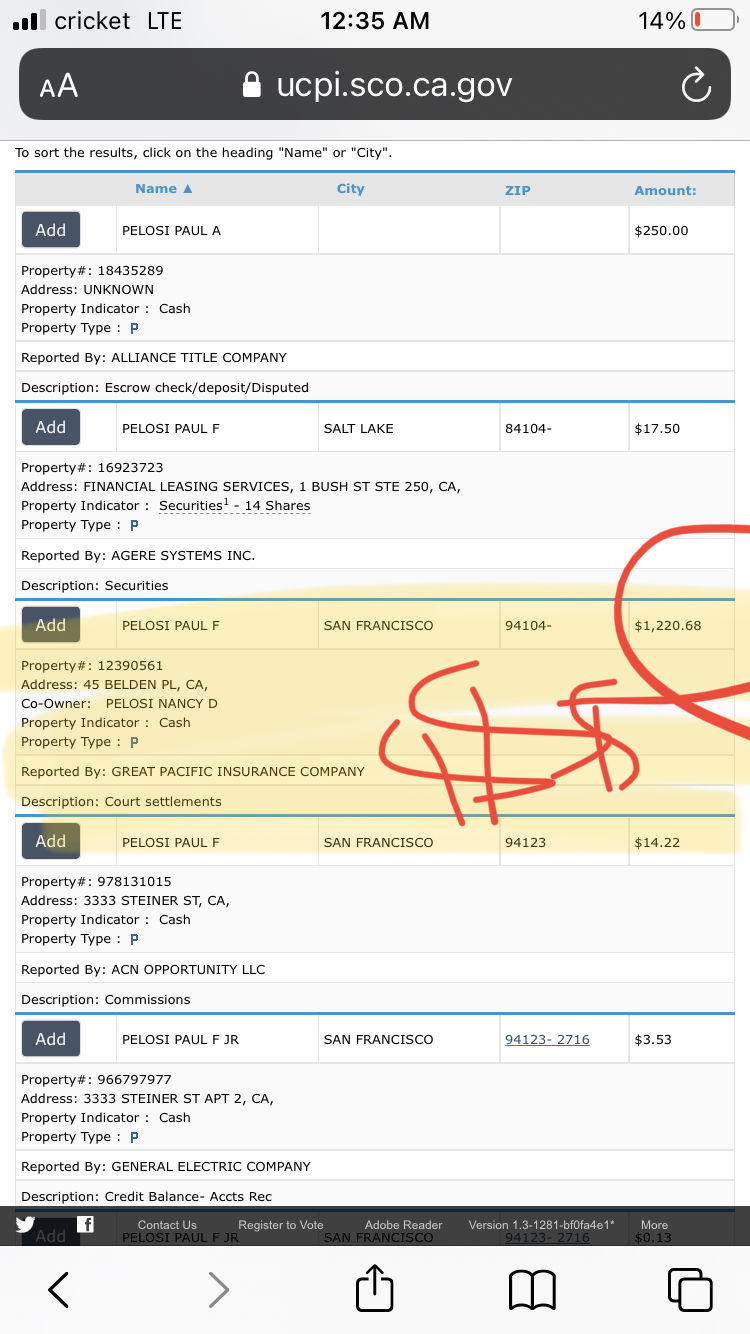Tap the Safari forward arrow
The width and height of the screenshot is (750, 1334).
(x=218, y=1290)
